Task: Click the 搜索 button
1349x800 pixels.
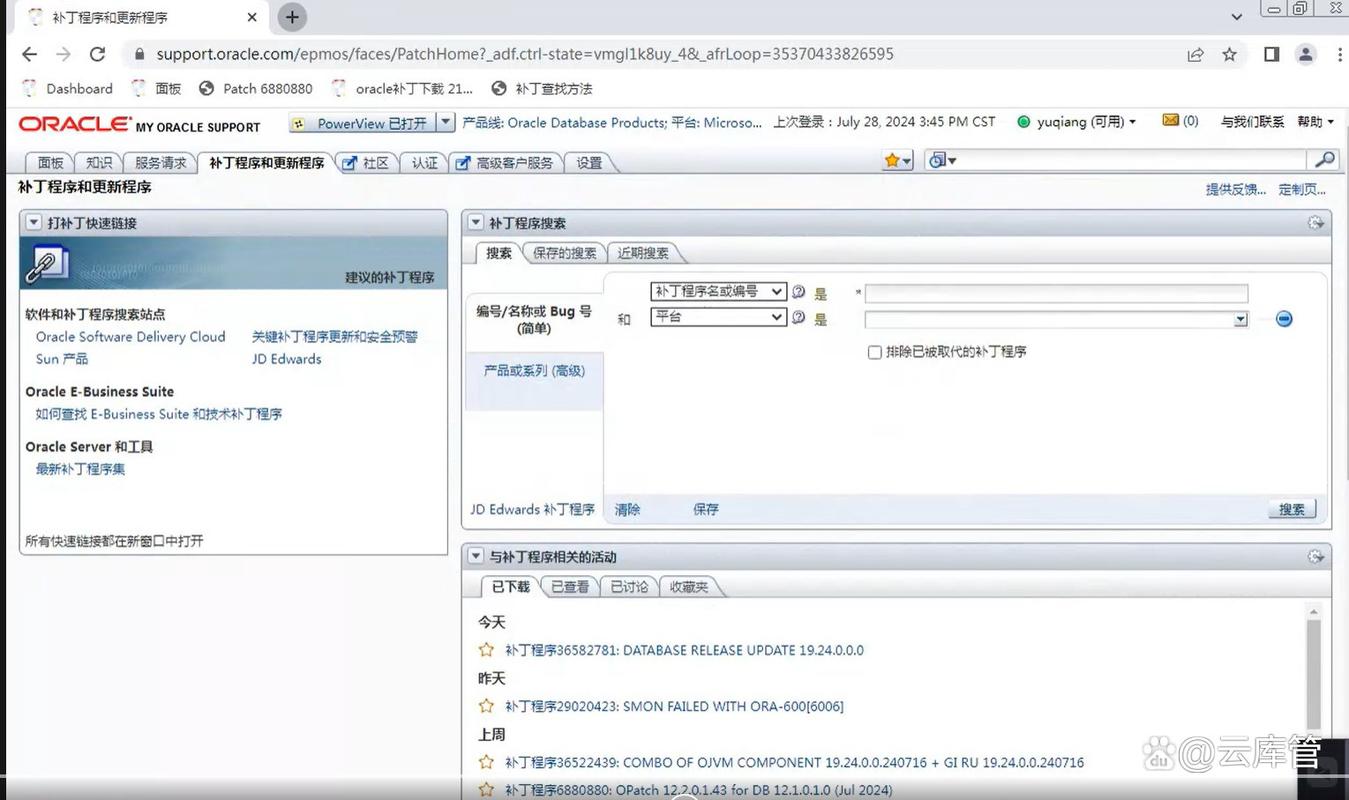Action: [x=1292, y=509]
